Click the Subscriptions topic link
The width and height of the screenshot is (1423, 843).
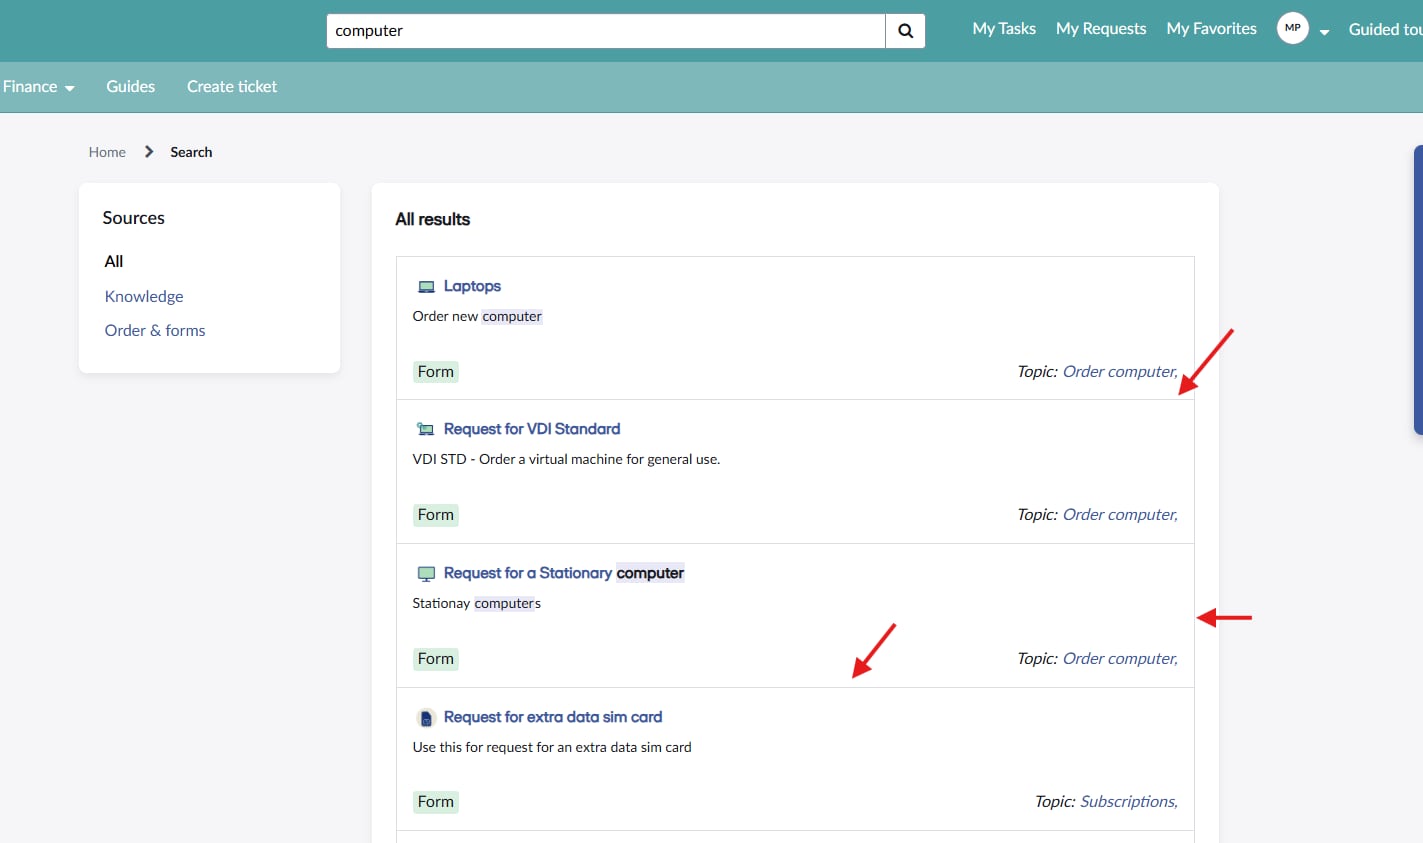pyautogui.click(x=1128, y=802)
